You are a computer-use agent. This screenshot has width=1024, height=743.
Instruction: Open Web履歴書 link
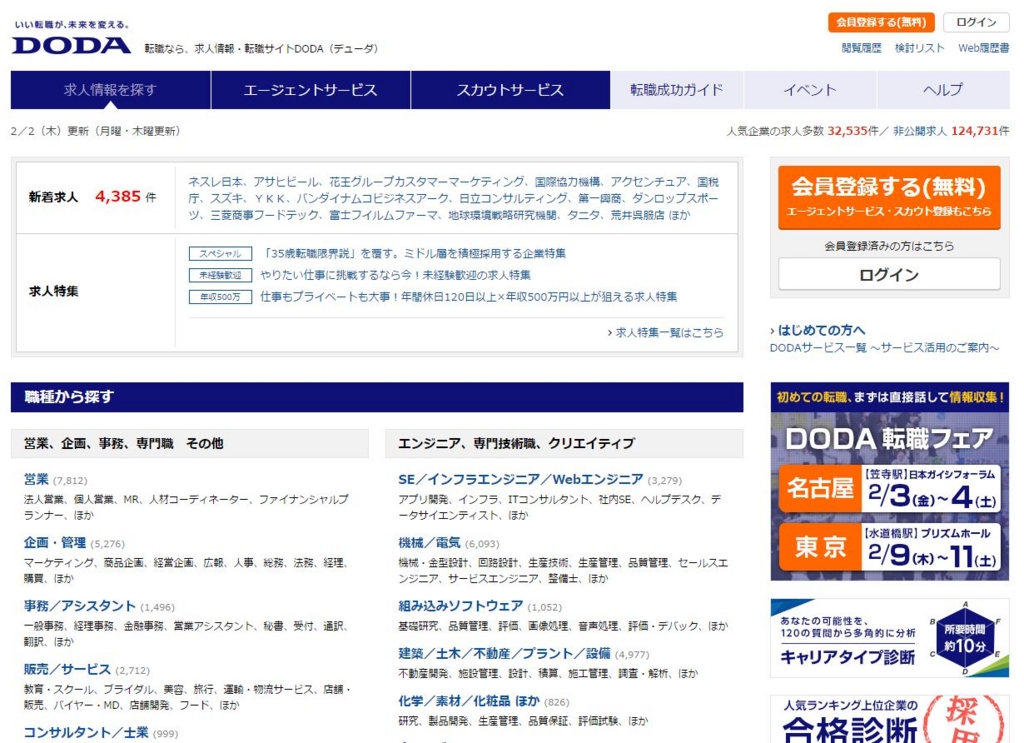(x=984, y=48)
